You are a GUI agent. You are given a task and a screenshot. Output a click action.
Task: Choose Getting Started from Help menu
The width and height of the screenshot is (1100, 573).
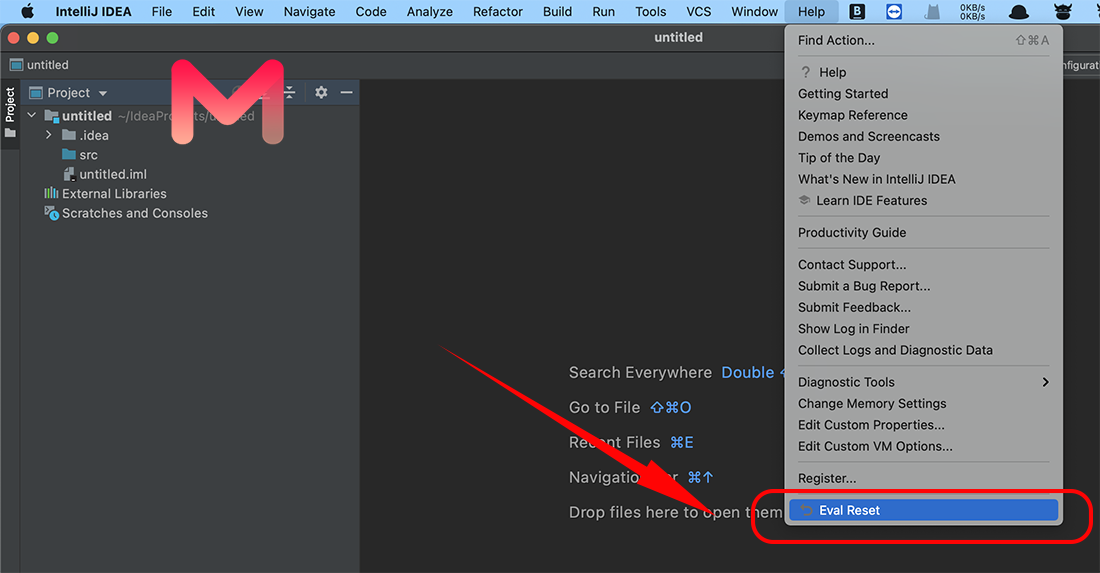tap(923, 93)
